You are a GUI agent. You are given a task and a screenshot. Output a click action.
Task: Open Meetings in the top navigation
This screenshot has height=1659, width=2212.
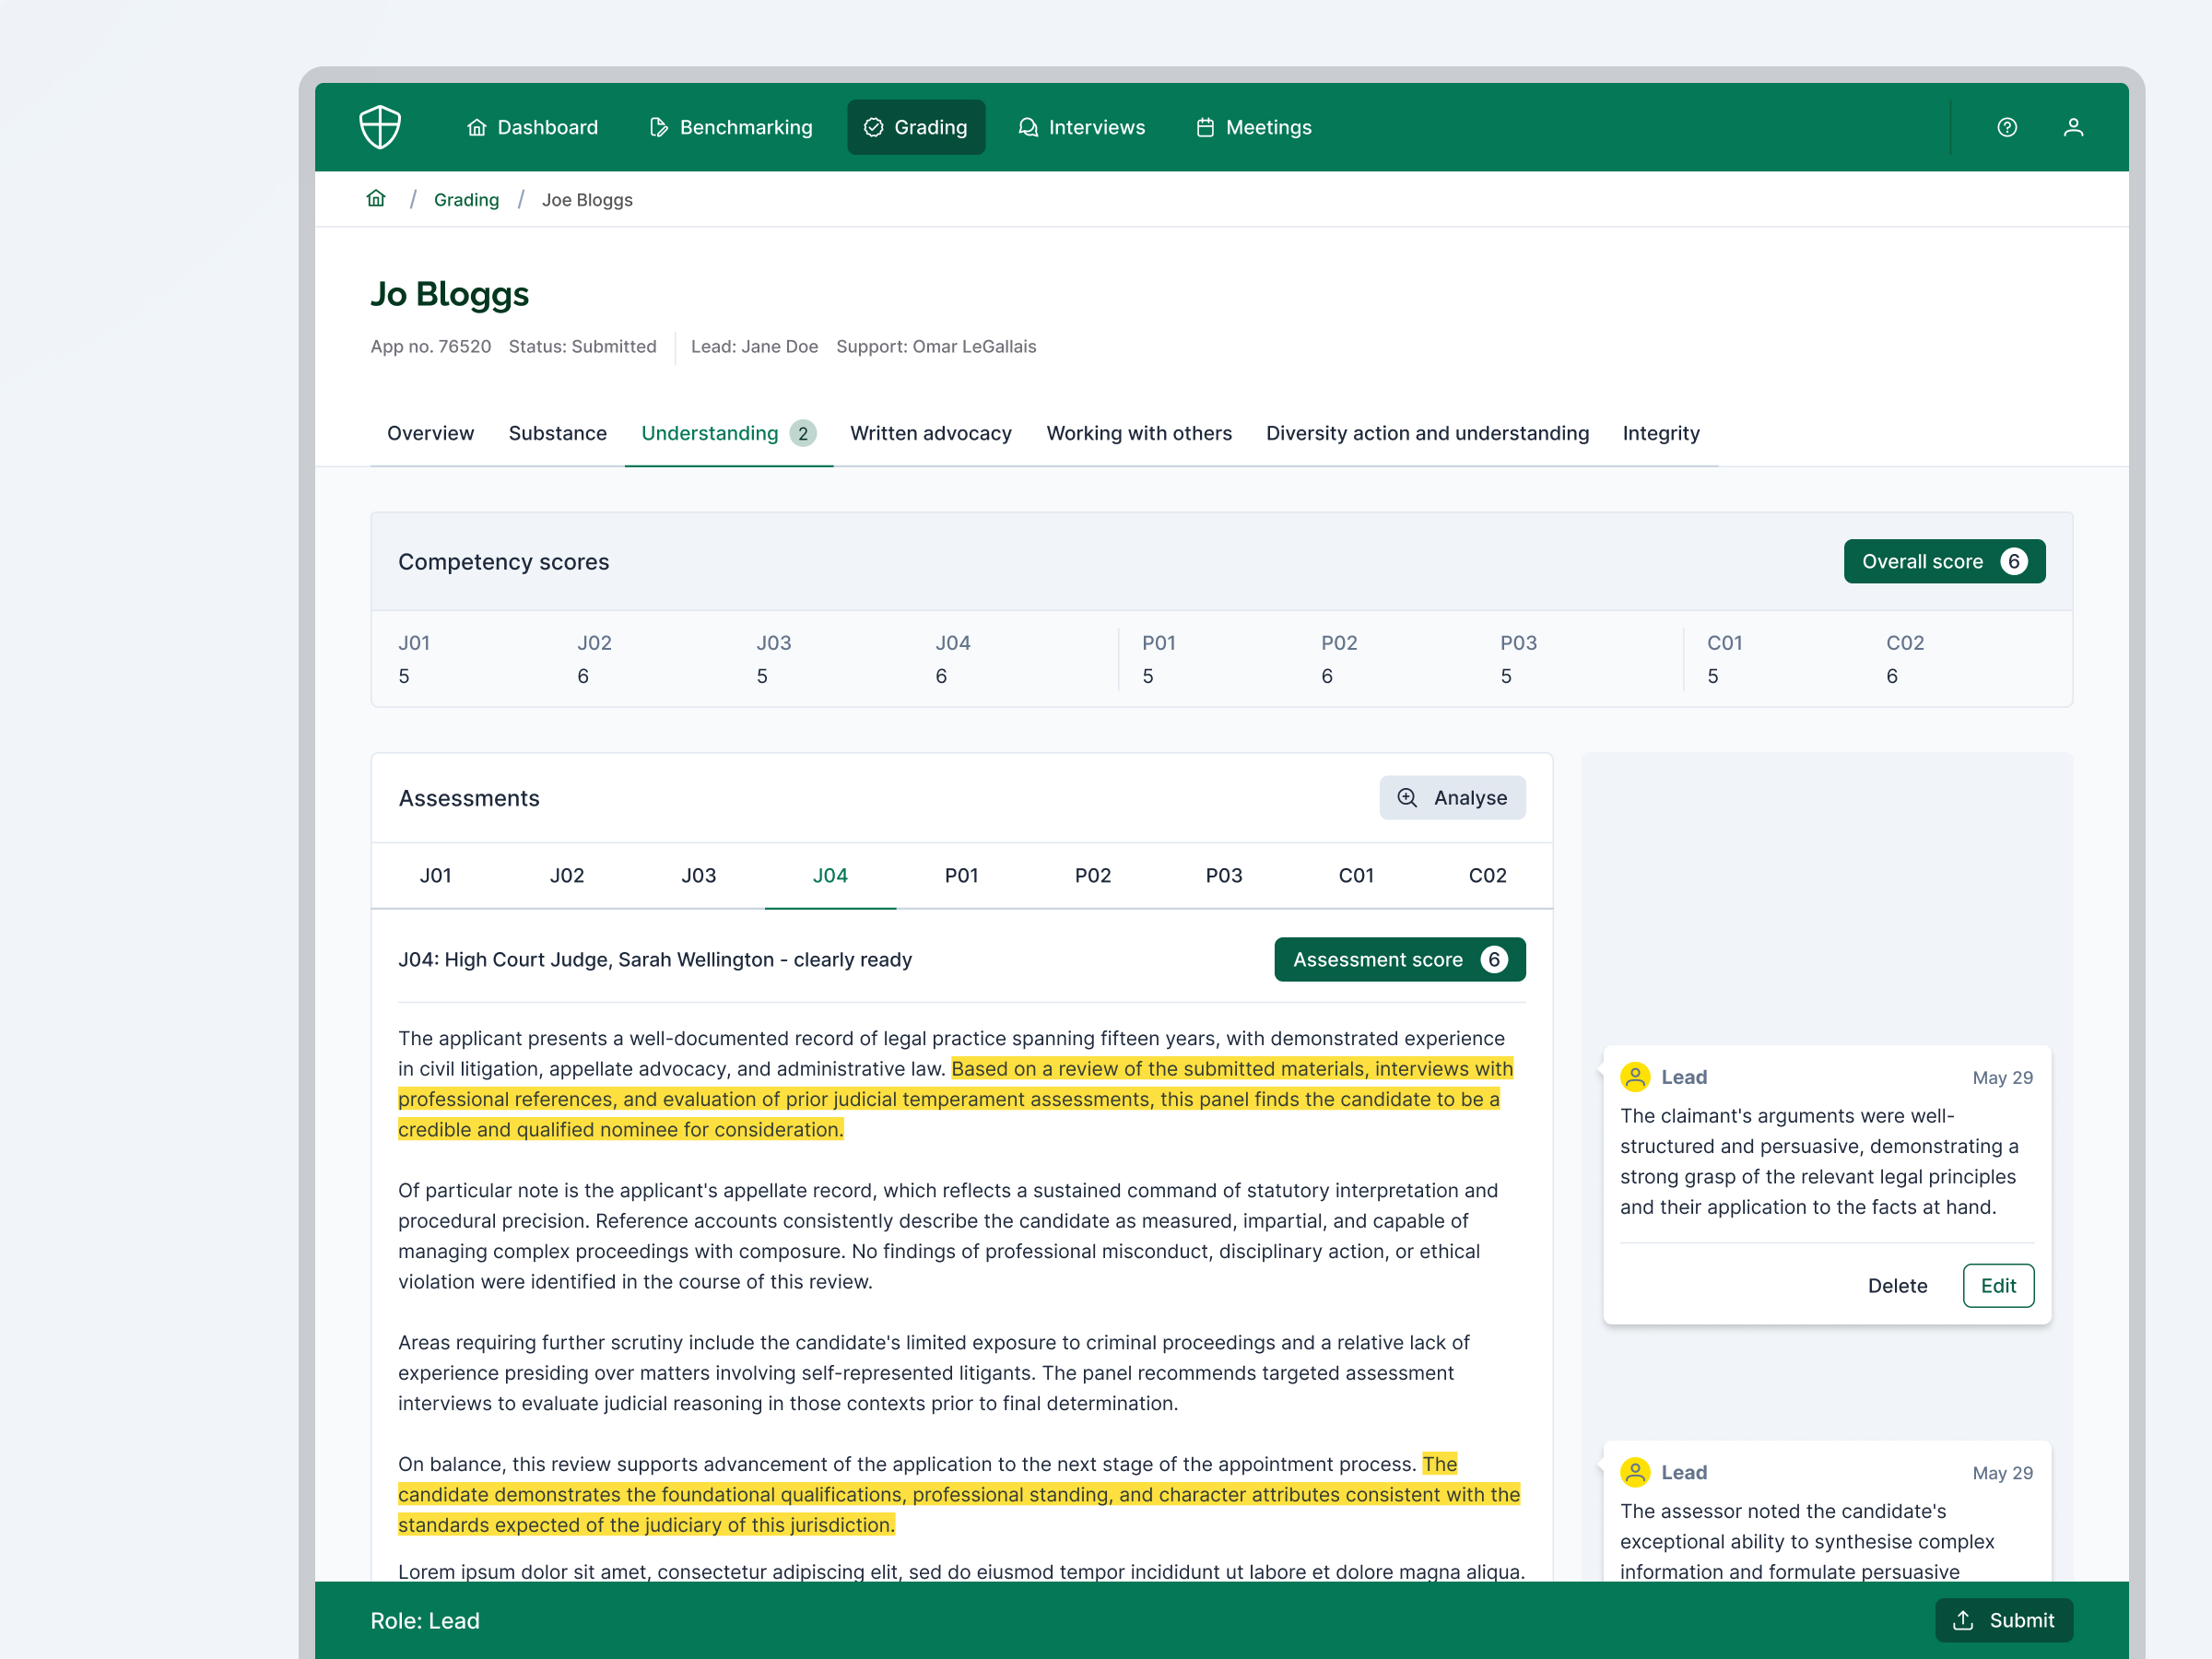click(1254, 127)
